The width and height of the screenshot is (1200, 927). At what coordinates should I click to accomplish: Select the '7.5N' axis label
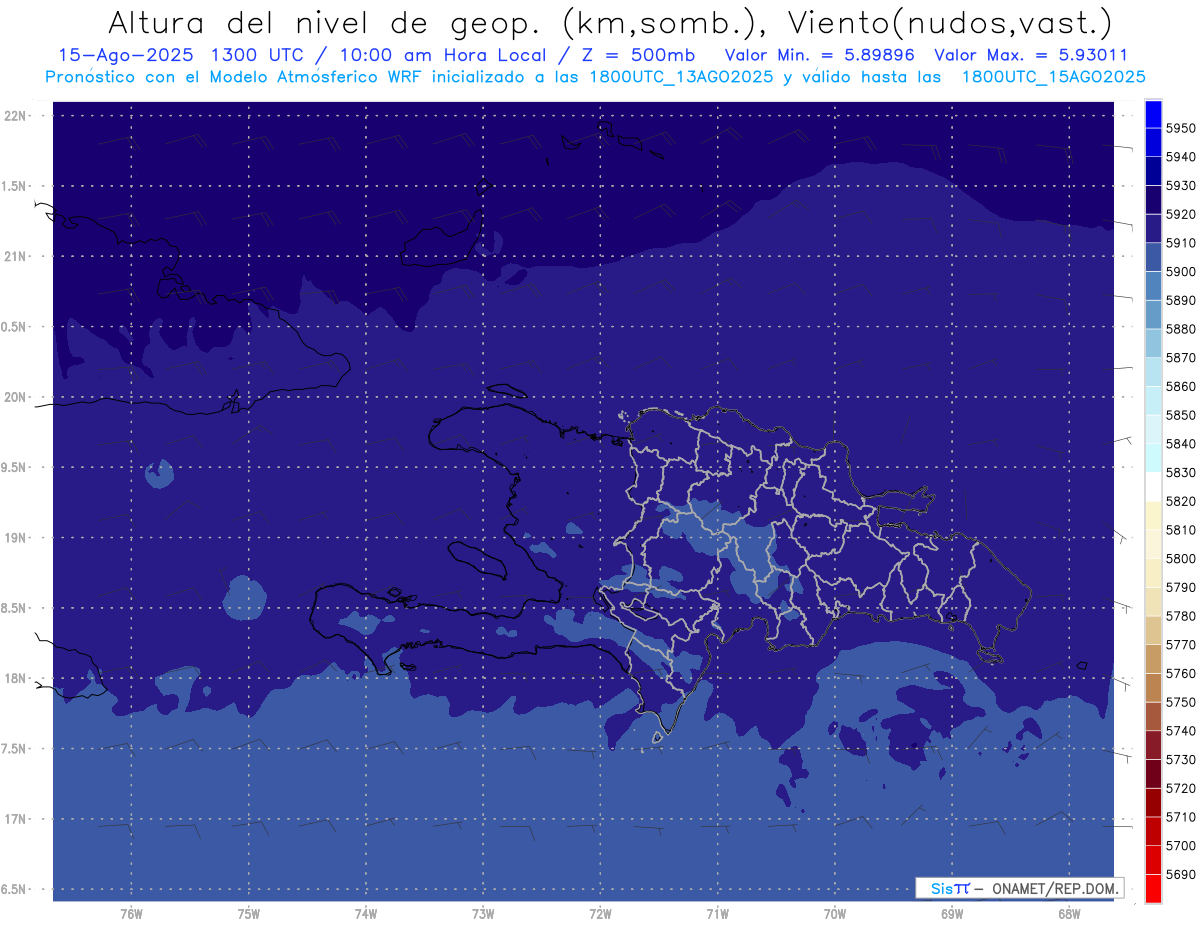click(16, 749)
